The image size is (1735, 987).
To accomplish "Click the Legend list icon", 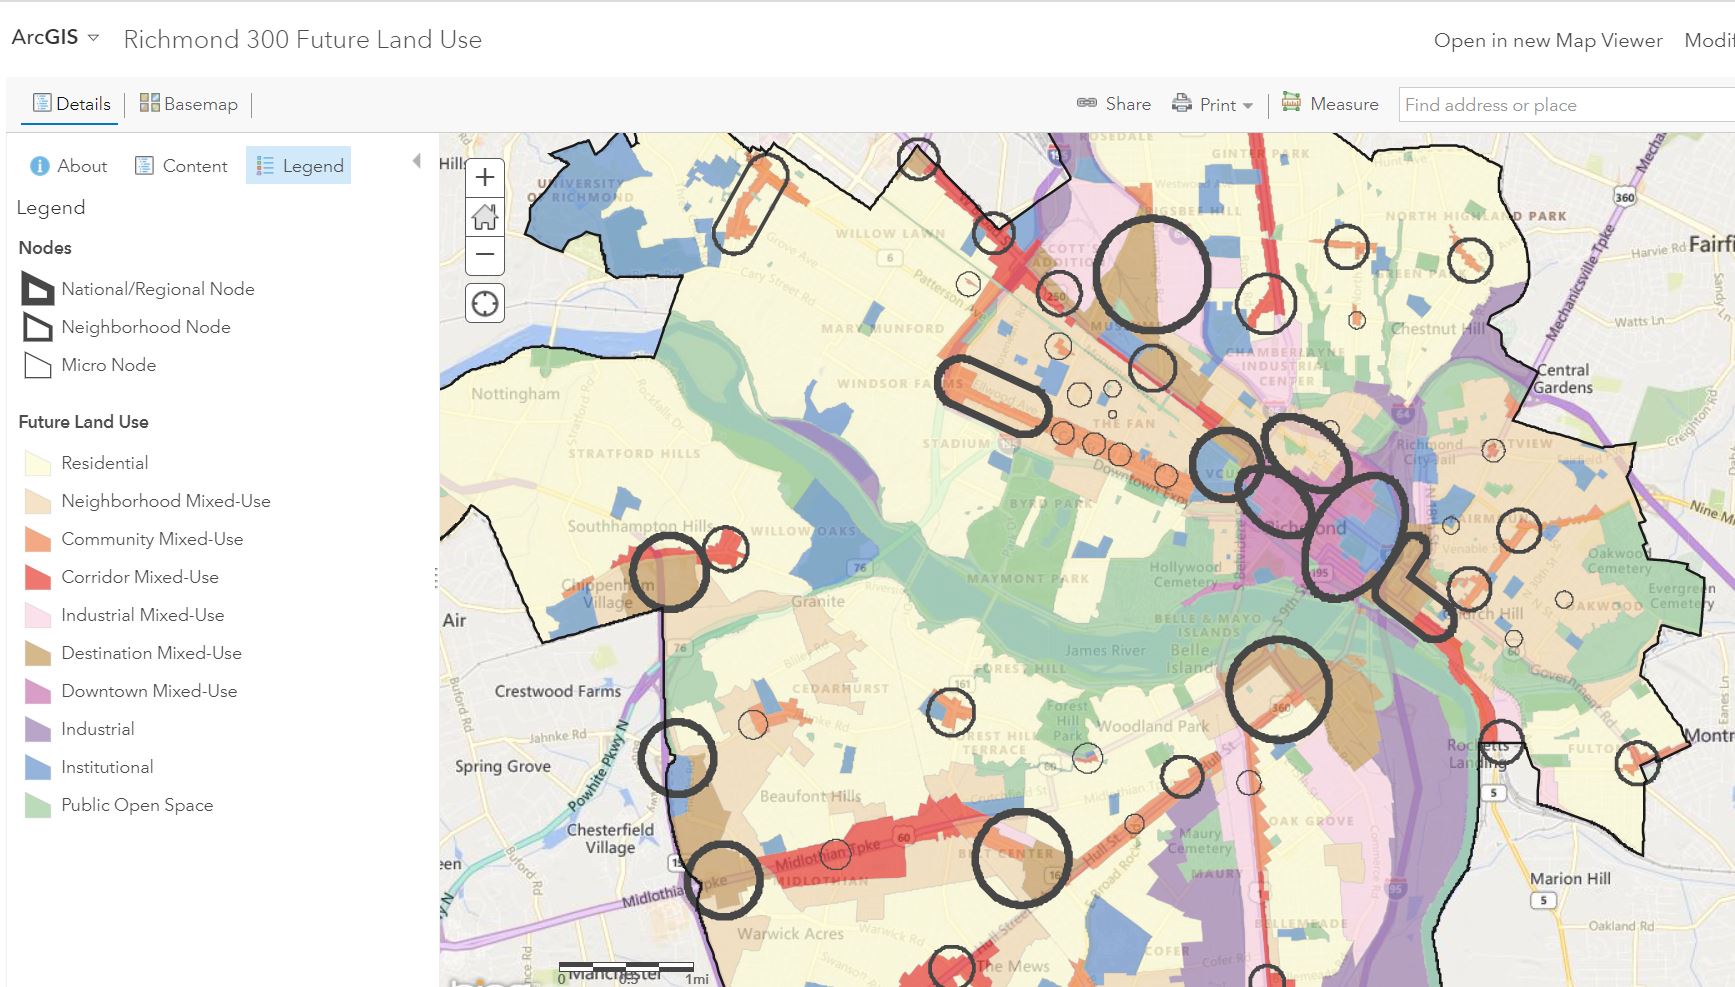I will (x=265, y=166).
